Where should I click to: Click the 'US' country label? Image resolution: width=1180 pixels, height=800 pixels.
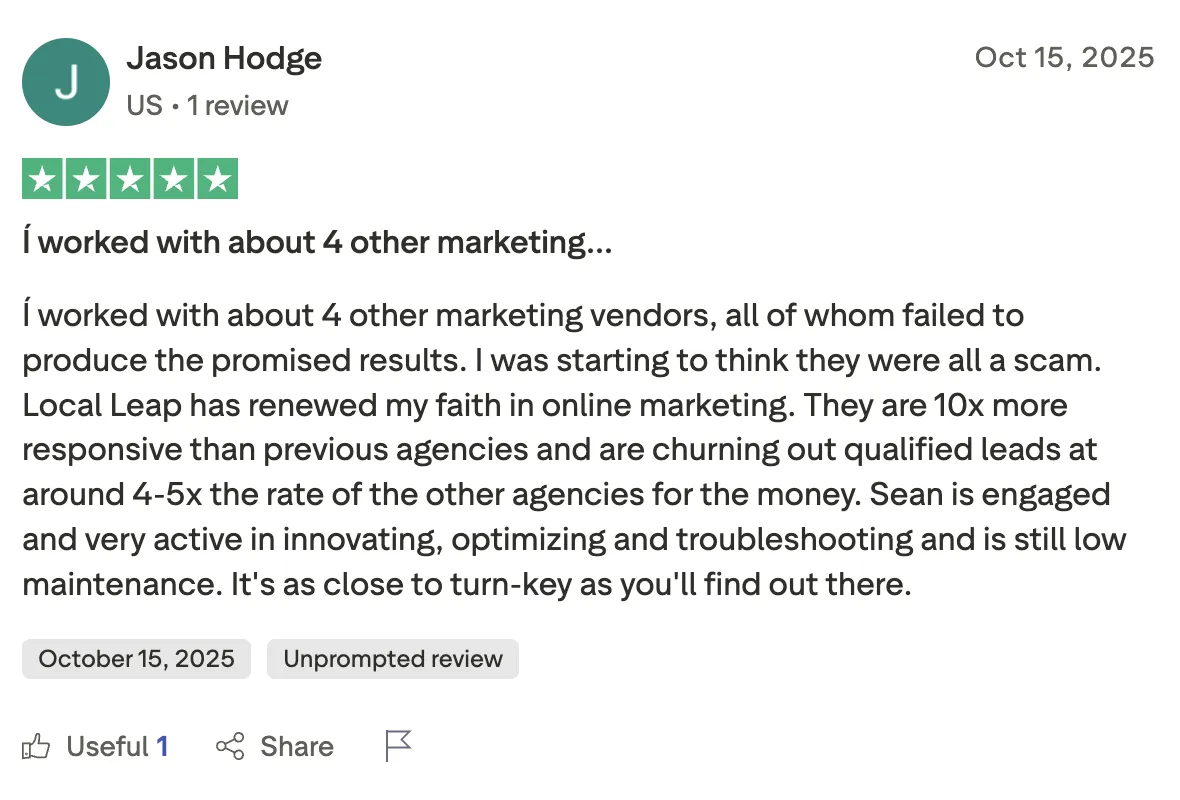[x=144, y=105]
